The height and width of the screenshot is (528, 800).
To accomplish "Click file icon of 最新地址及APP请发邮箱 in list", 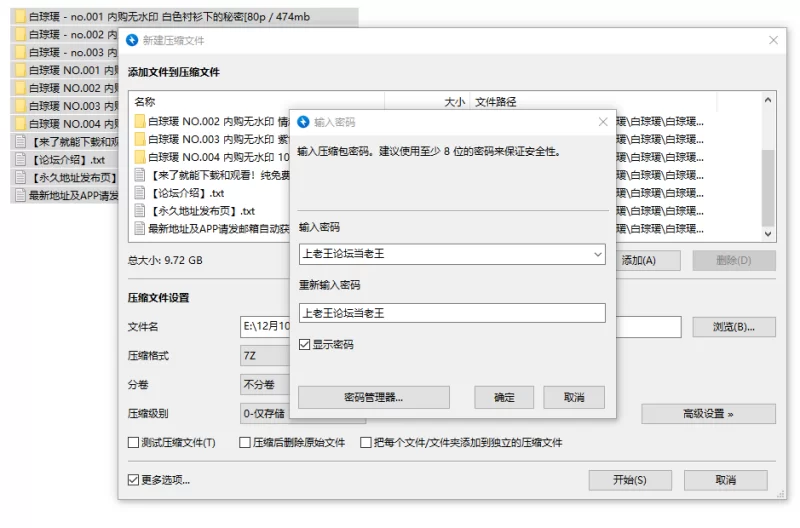I will pos(140,229).
